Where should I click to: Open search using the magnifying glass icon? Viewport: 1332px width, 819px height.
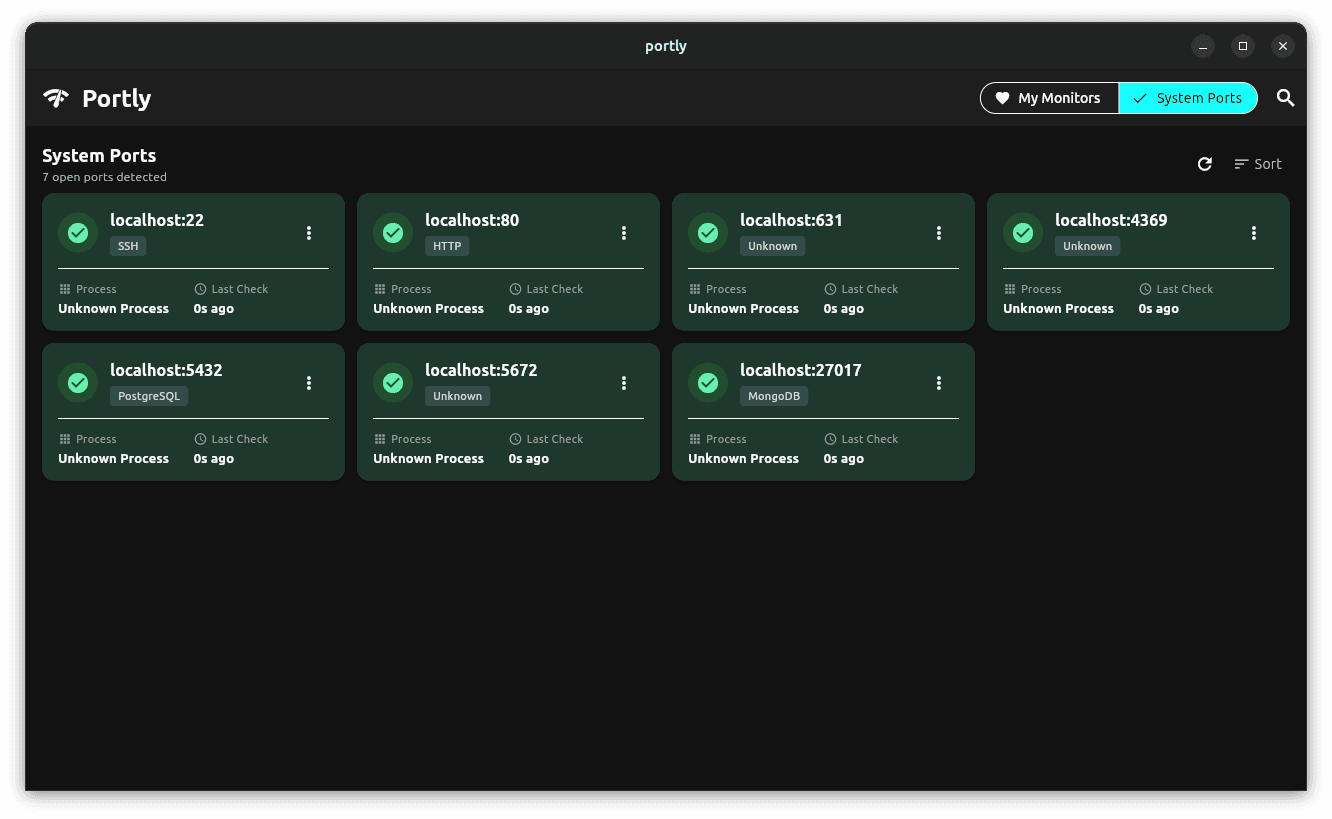1286,98
